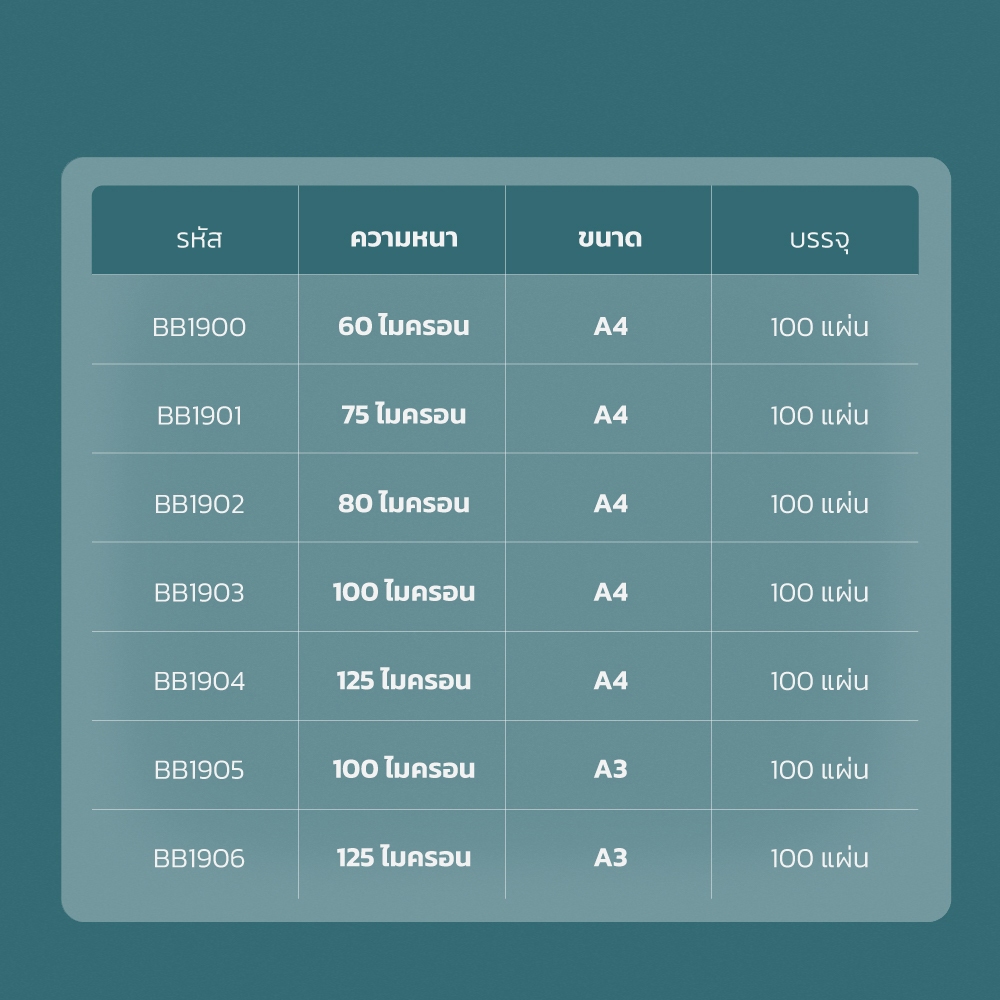Select product code BB1904
The image size is (1000, 1000).
point(199,682)
